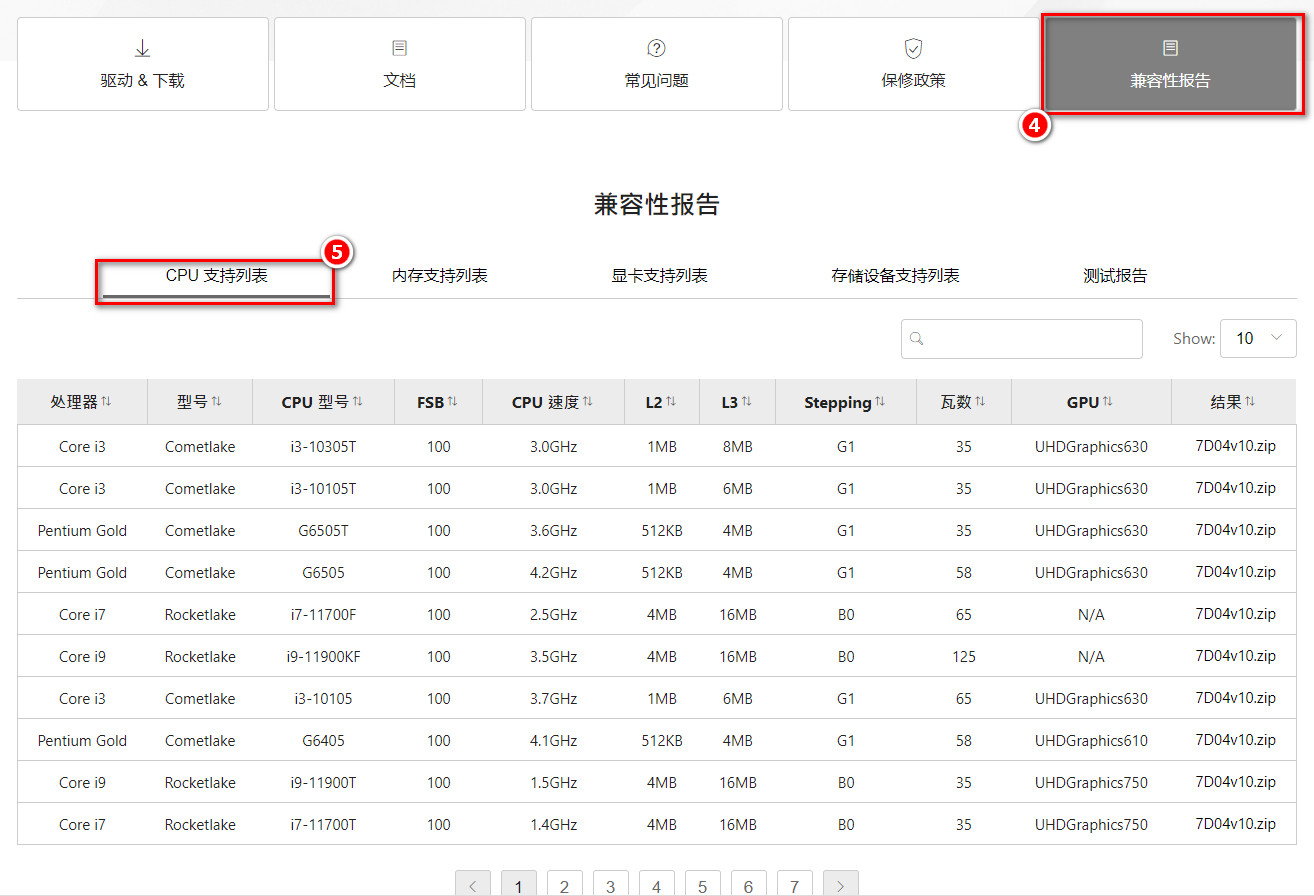
Task: Download 7D04v10.zip for i9-11900KF row
Action: pyautogui.click(x=1235, y=656)
